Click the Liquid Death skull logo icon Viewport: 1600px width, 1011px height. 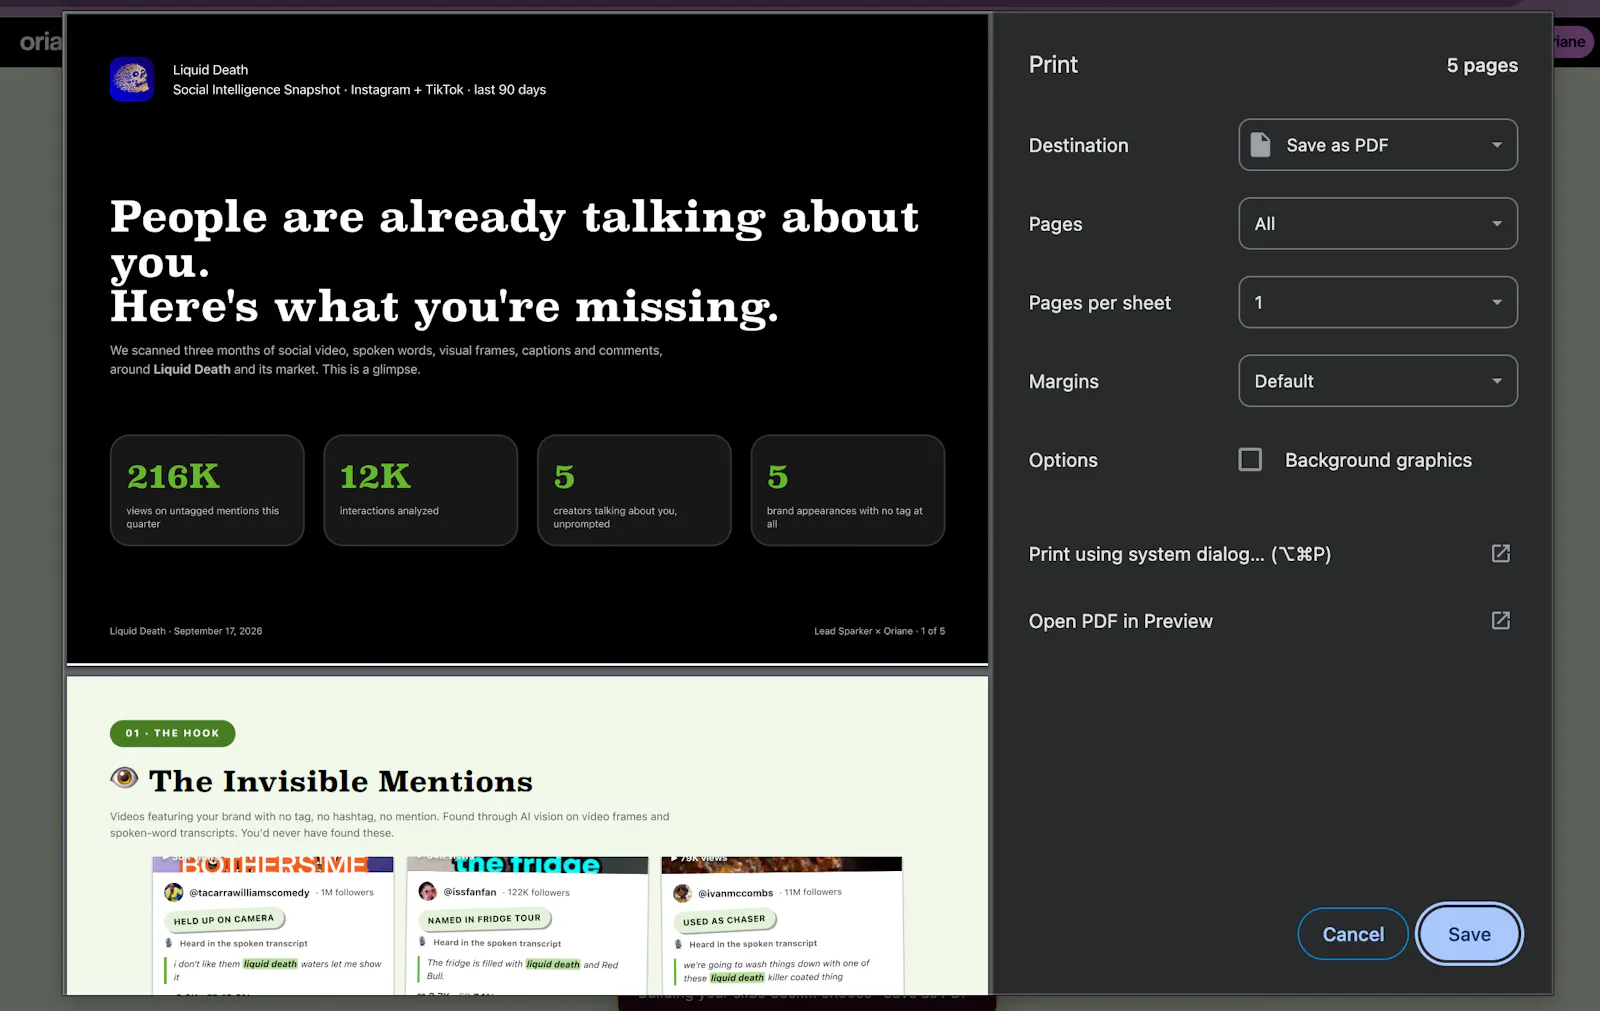(x=132, y=79)
